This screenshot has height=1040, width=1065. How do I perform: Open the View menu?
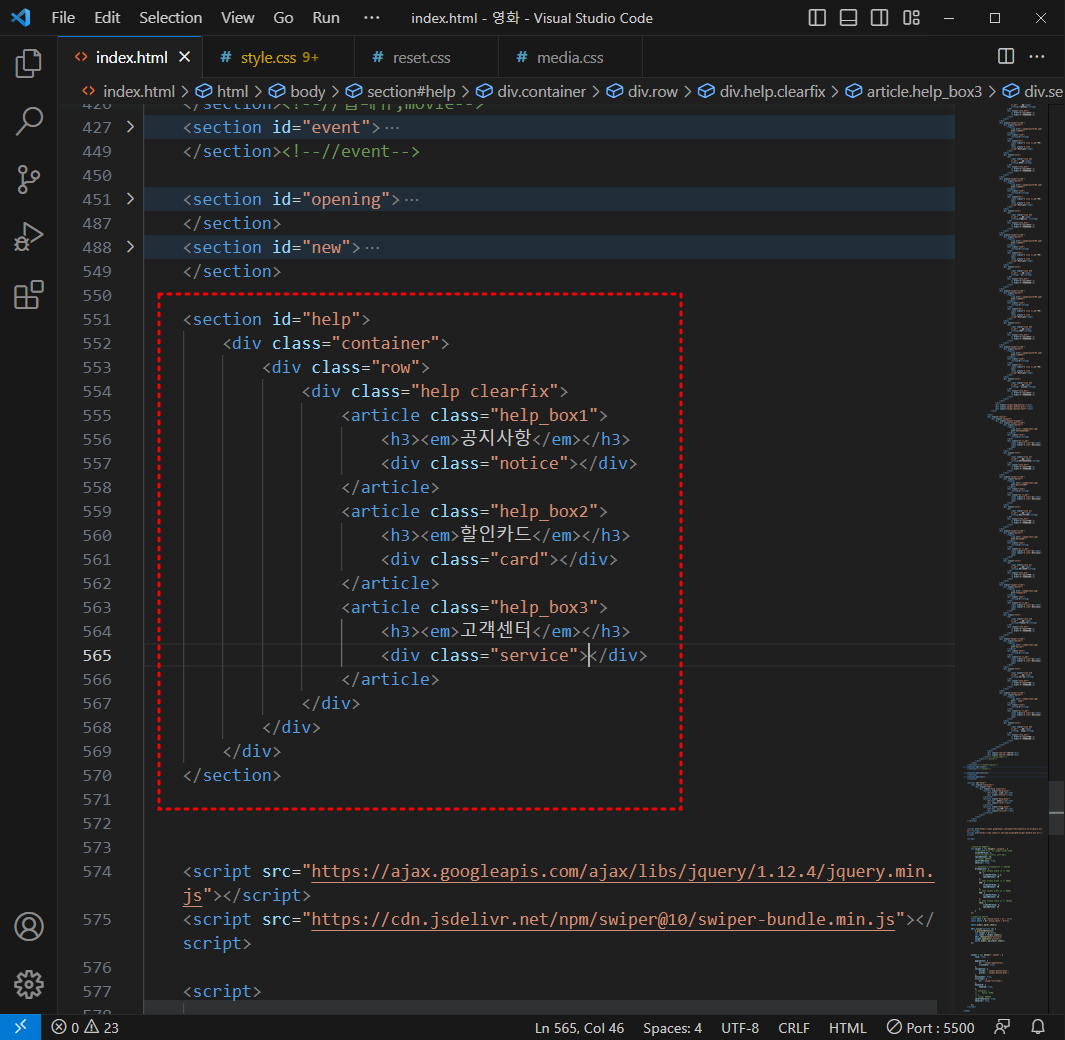238,18
